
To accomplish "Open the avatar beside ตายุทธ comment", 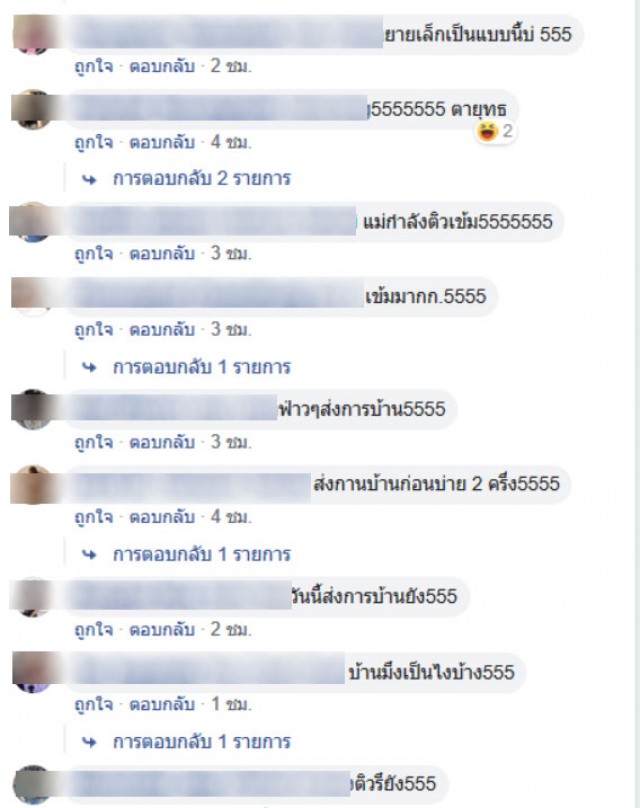I will coord(32,109).
